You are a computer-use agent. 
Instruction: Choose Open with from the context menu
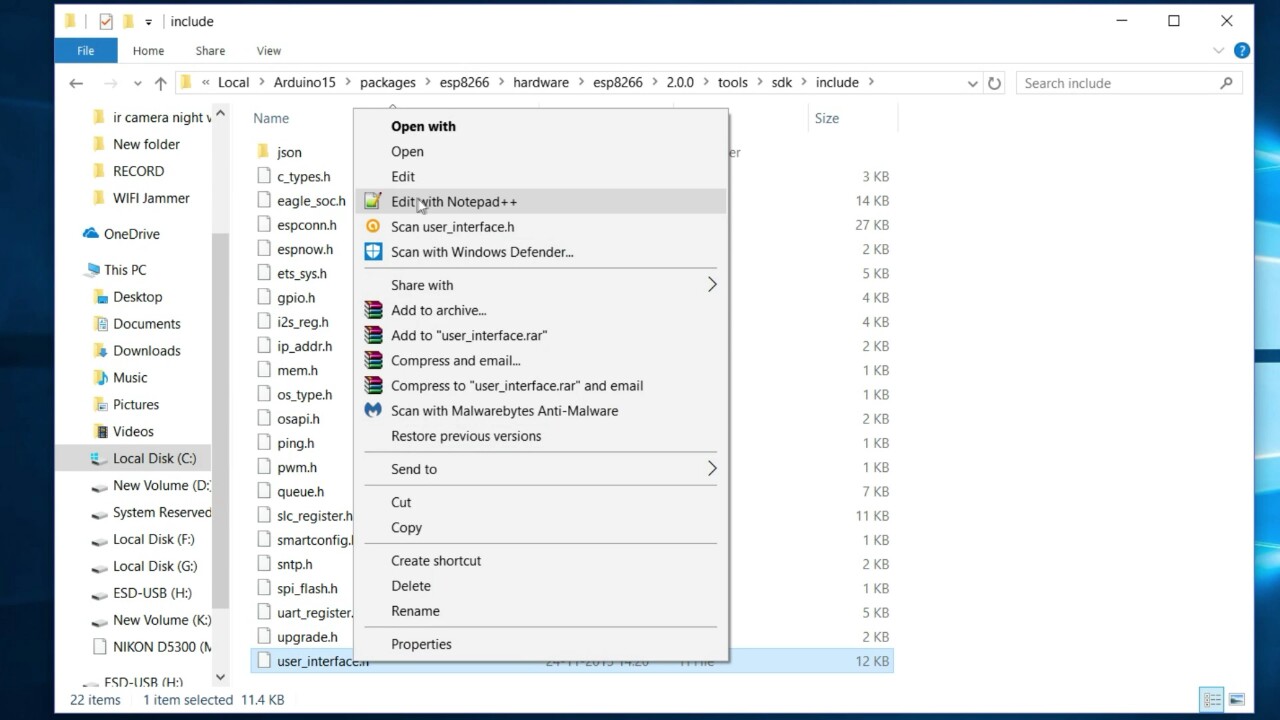pyautogui.click(x=423, y=126)
